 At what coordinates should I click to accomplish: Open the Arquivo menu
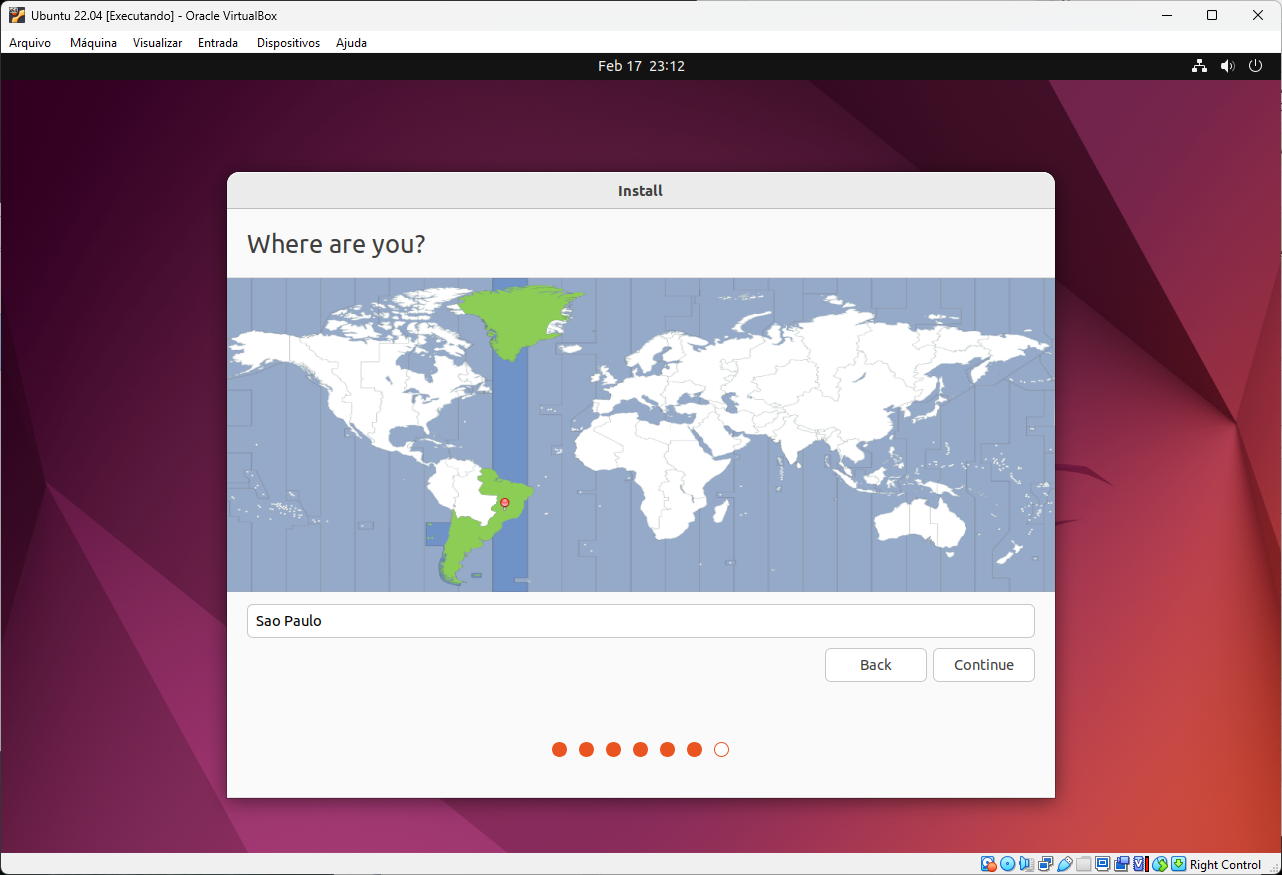click(30, 43)
